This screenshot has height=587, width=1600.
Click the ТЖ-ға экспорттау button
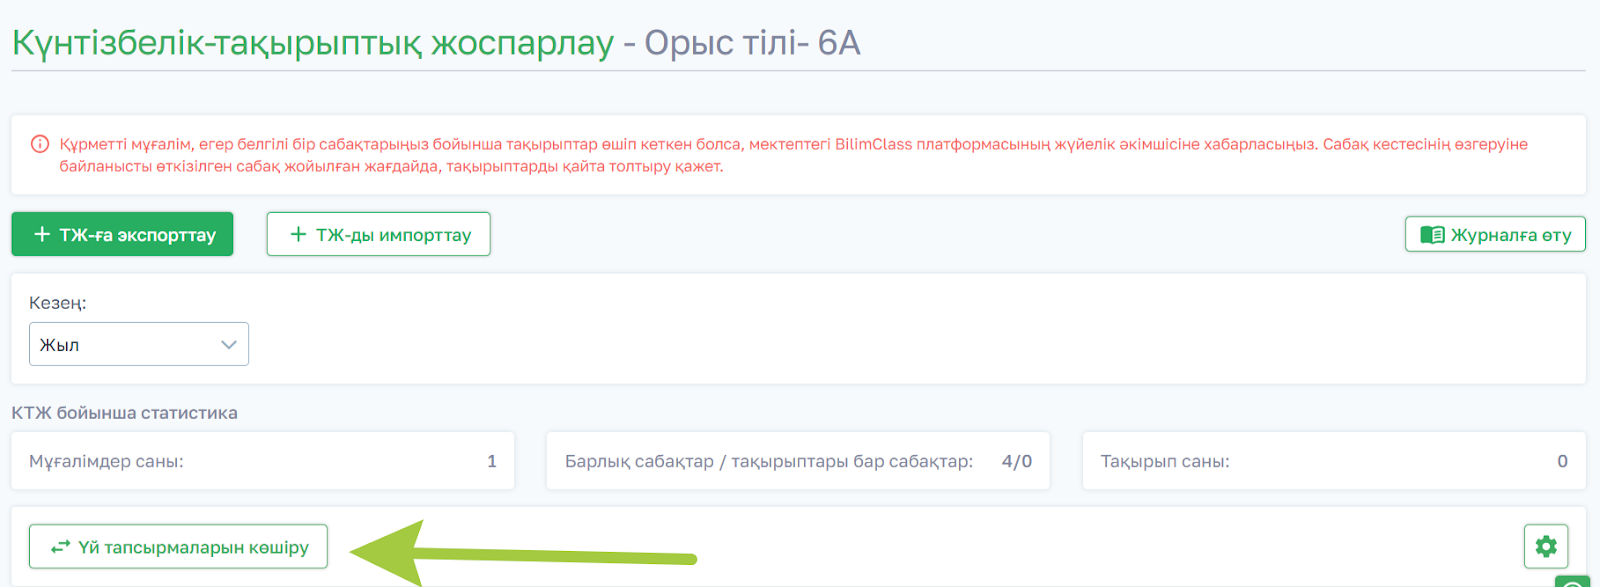coord(122,234)
